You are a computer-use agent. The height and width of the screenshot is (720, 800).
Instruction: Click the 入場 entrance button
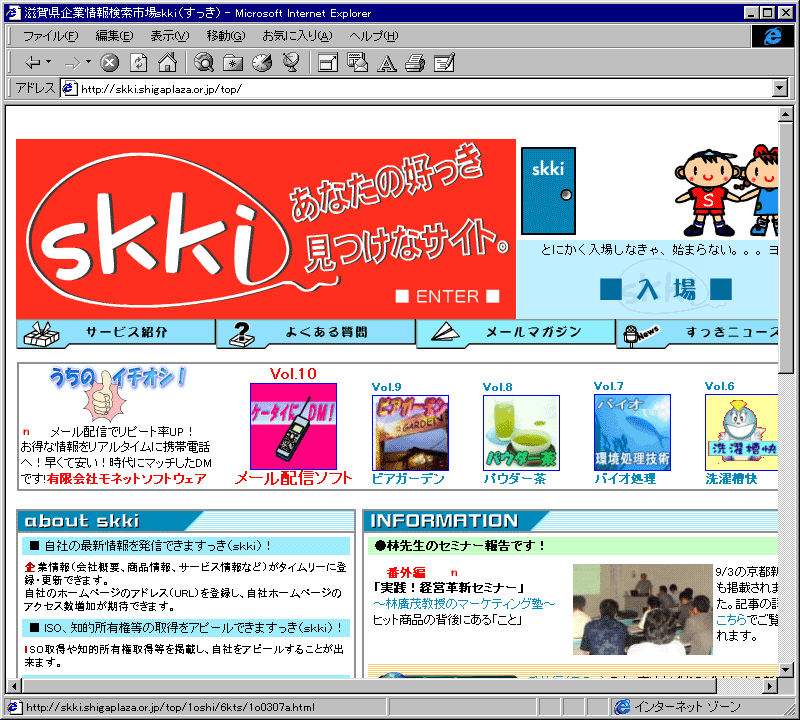pyautogui.click(x=666, y=289)
